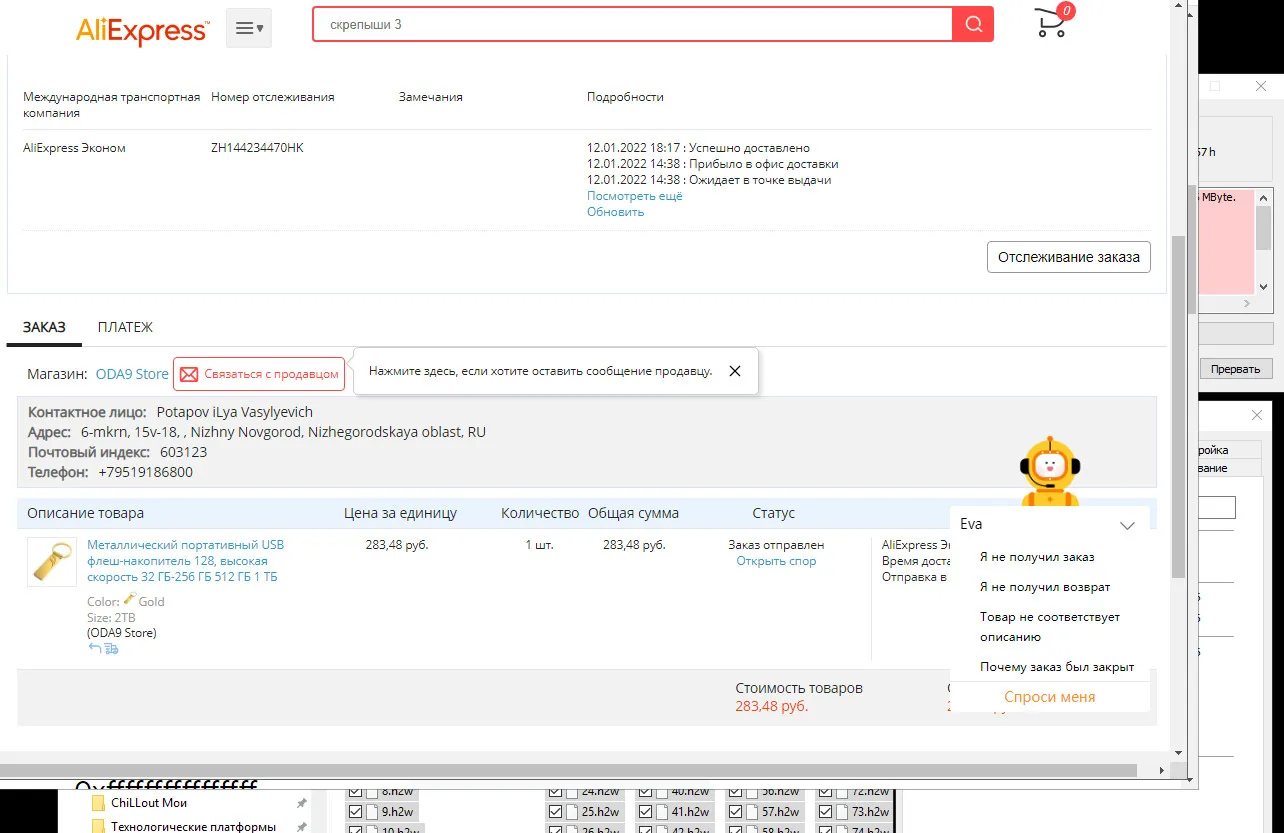
Task: Click the down arrow of the pink log scrollbar
Action: click(1264, 285)
